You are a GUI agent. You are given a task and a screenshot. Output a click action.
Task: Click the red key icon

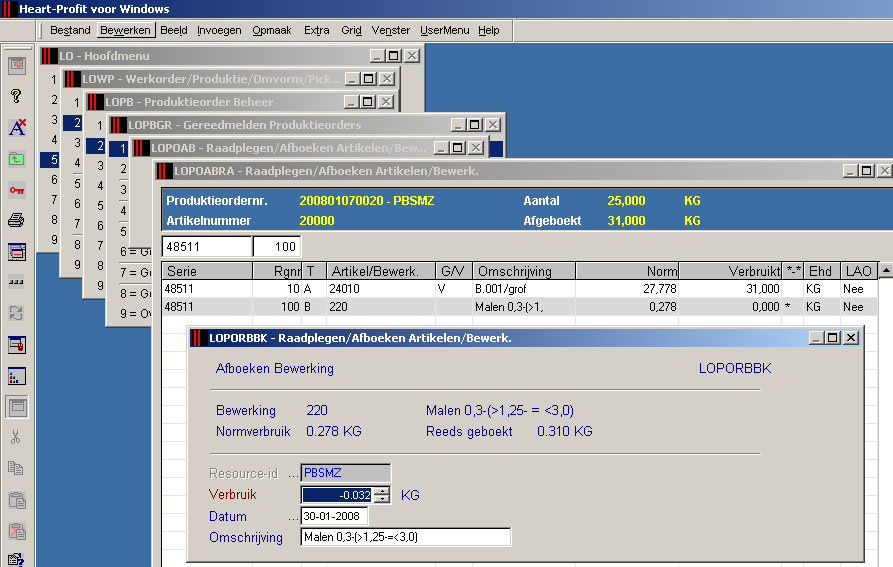[x=17, y=190]
